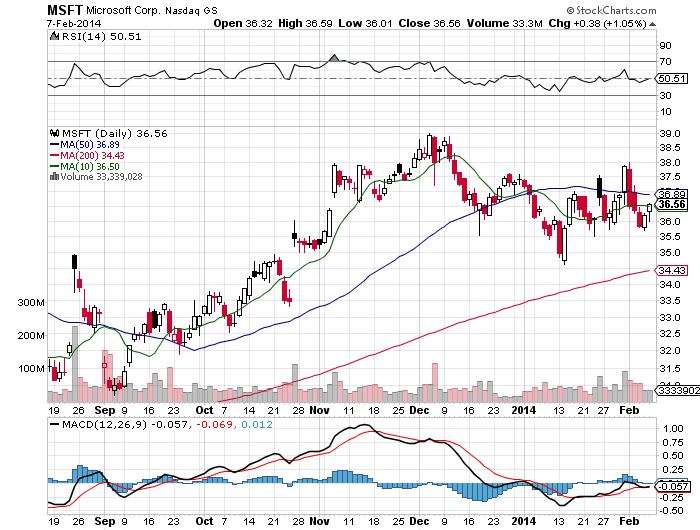Image resolution: width=700 pixels, height=530 pixels.
Task: Click the blue 0.012 MACD histogram value
Action: tap(257, 424)
